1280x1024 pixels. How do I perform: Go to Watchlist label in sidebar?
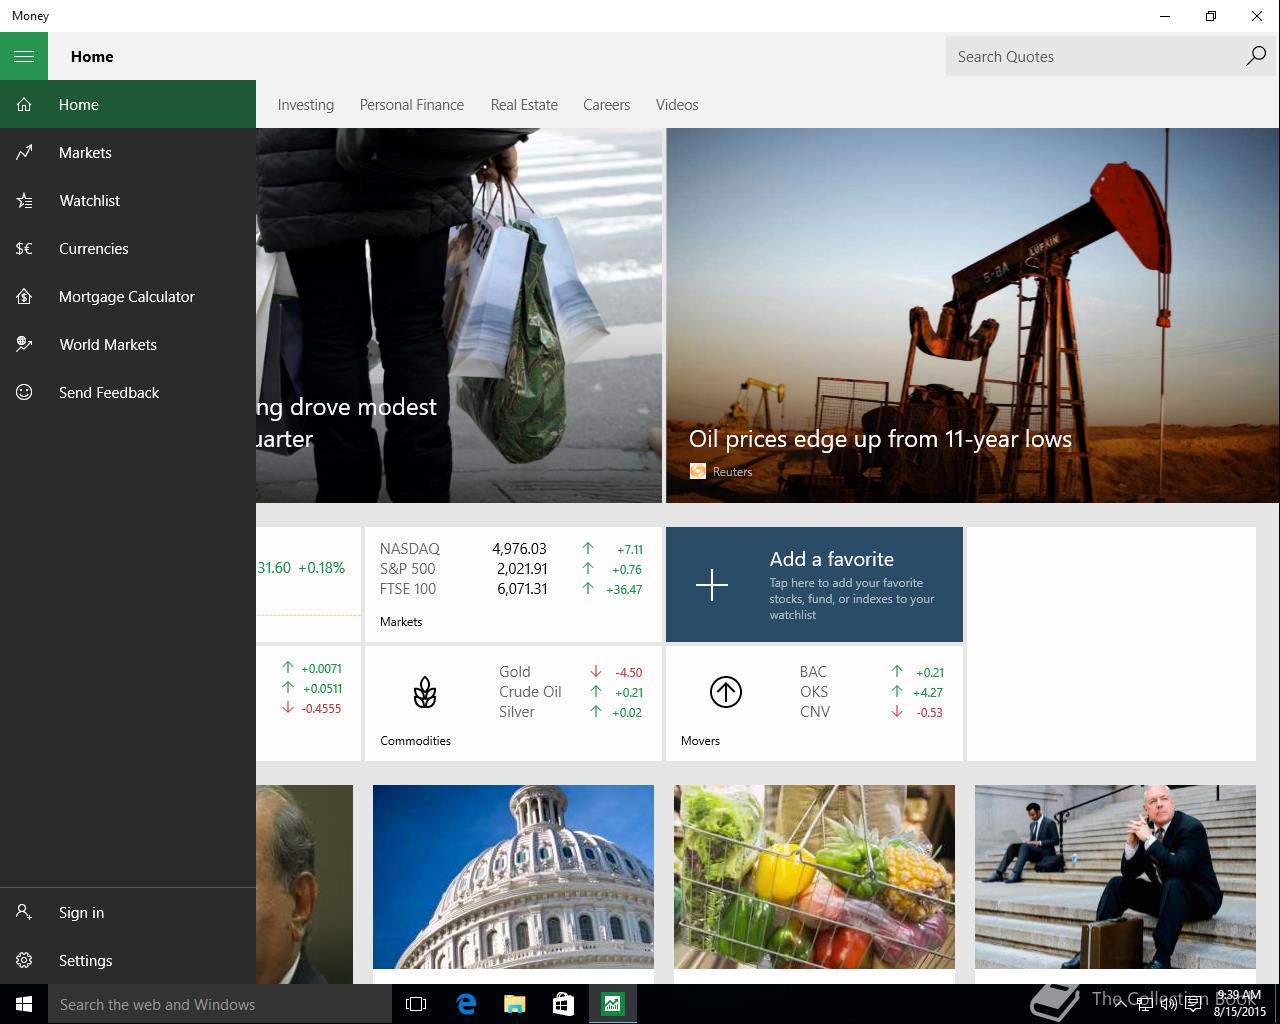[89, 200]
